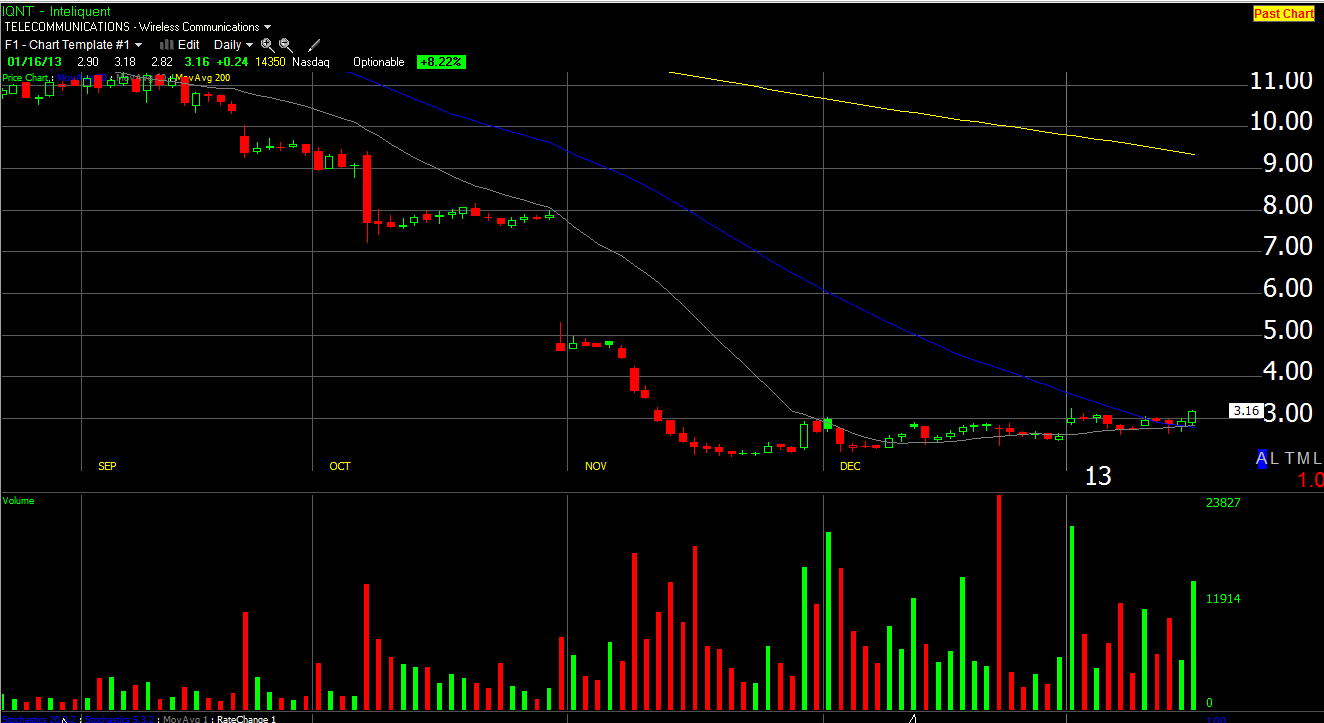Click the +8.22% percent change box
This screenshot has height=723, width=1324.
tap(441, 62)
